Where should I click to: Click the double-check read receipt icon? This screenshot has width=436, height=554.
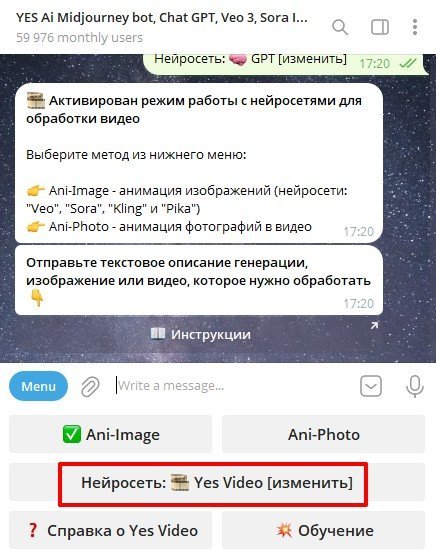click(x=408, y=63)
